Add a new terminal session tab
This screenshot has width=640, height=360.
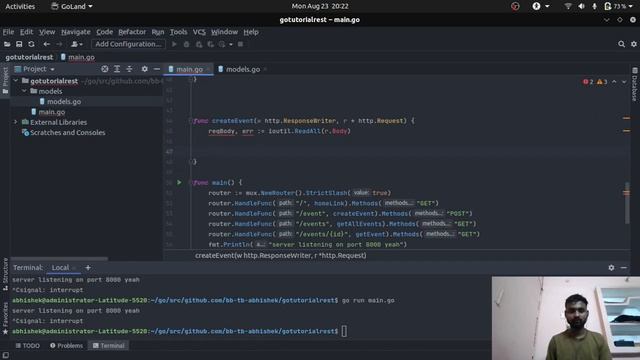[88, 268]
